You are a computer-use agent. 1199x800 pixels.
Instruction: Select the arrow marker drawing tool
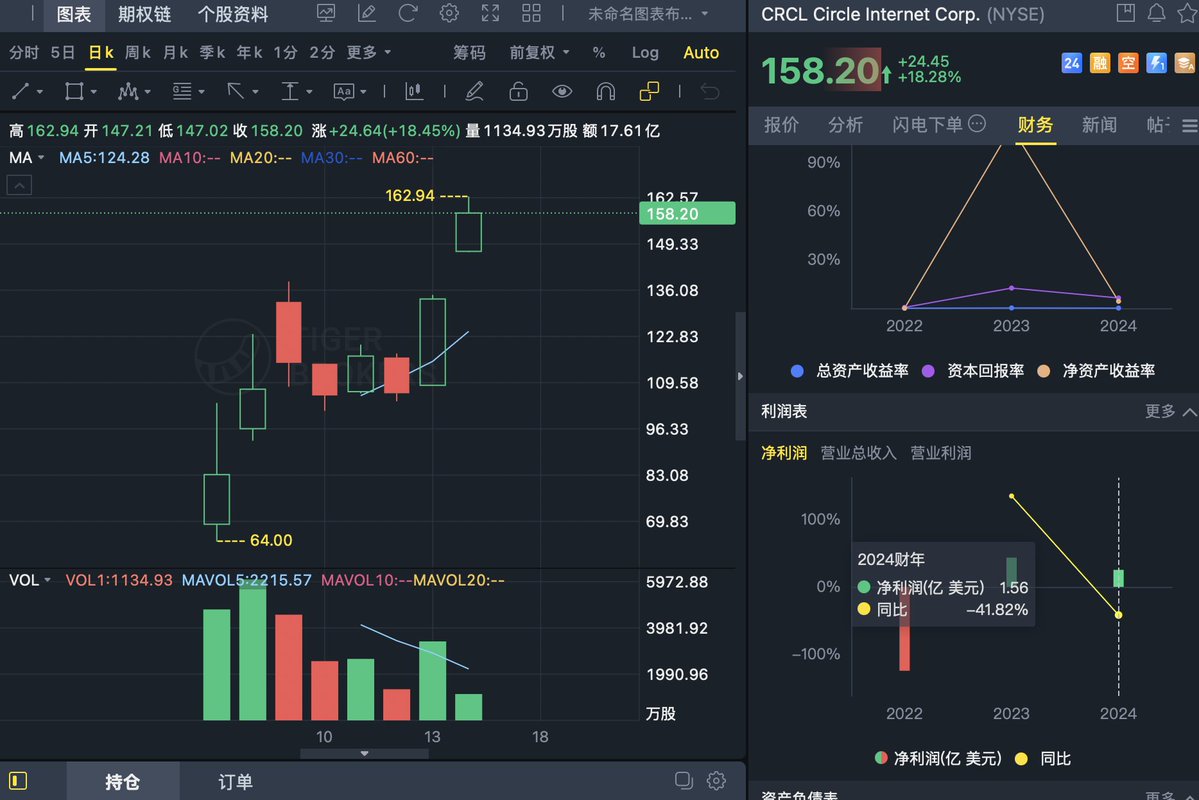(x=236, y=92)
